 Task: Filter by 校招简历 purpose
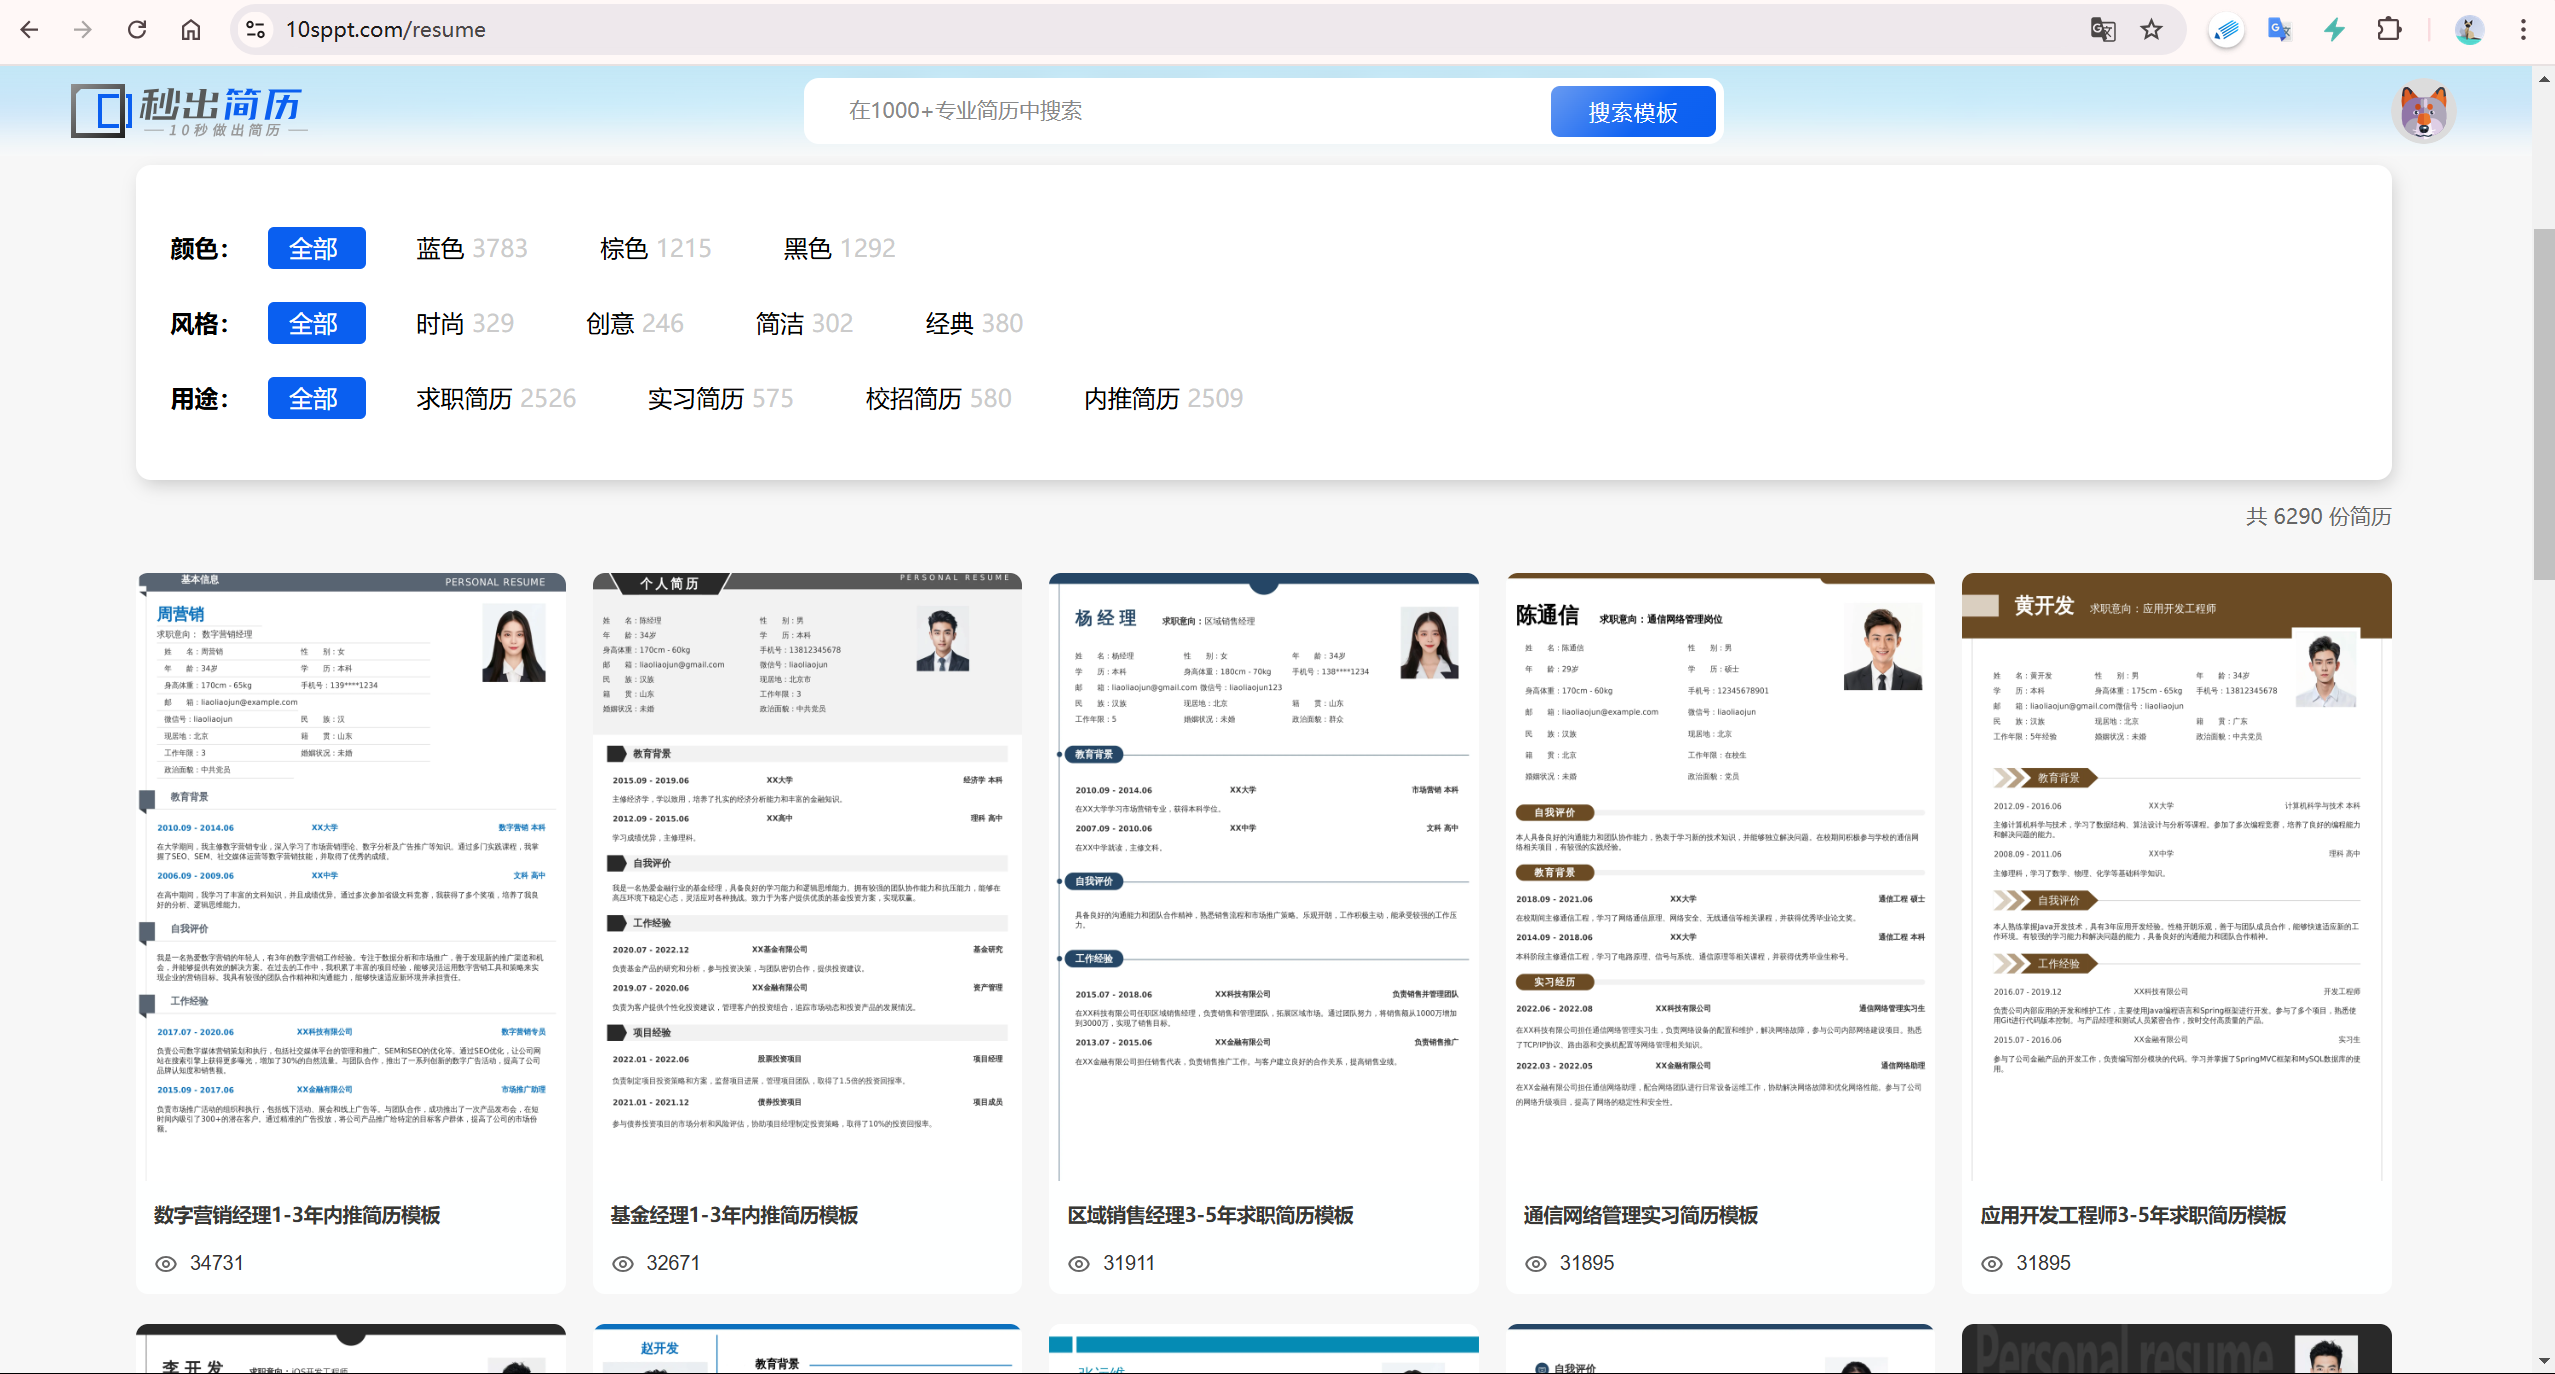point(938,398)
